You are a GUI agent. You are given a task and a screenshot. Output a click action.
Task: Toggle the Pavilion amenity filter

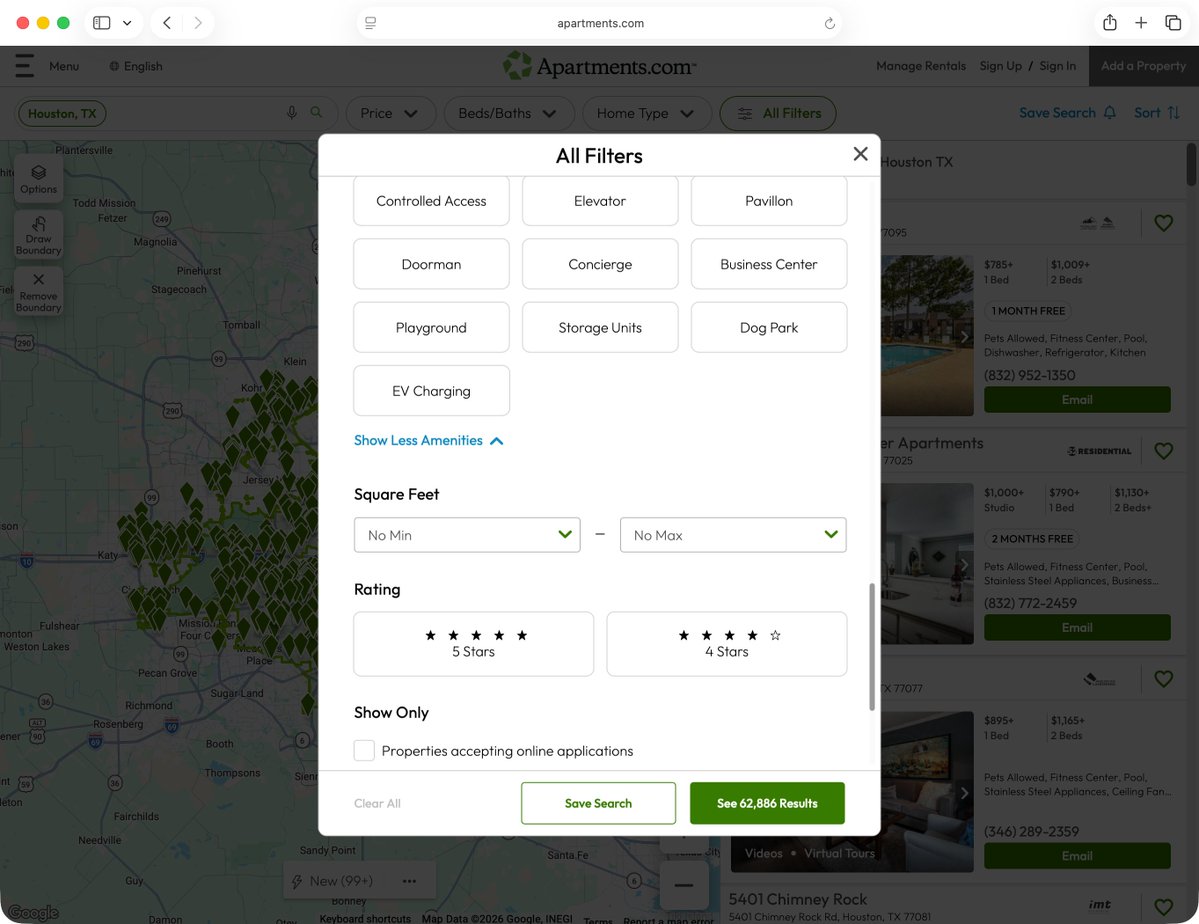(x=768, y=201)
